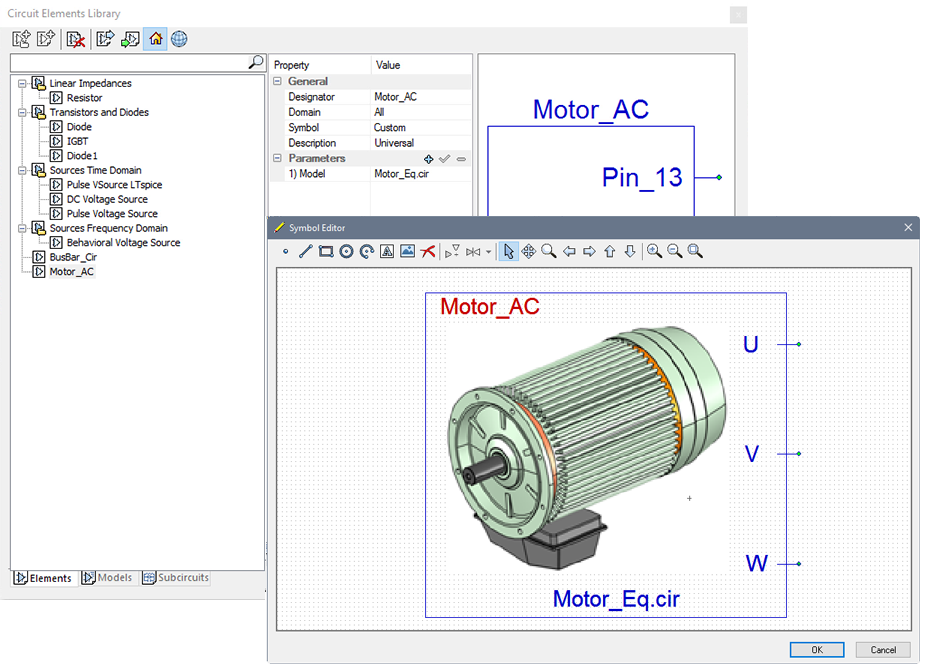Screen dimensions: 936x664
Task: Click the move left arrow icon
Action: [569, 252]
